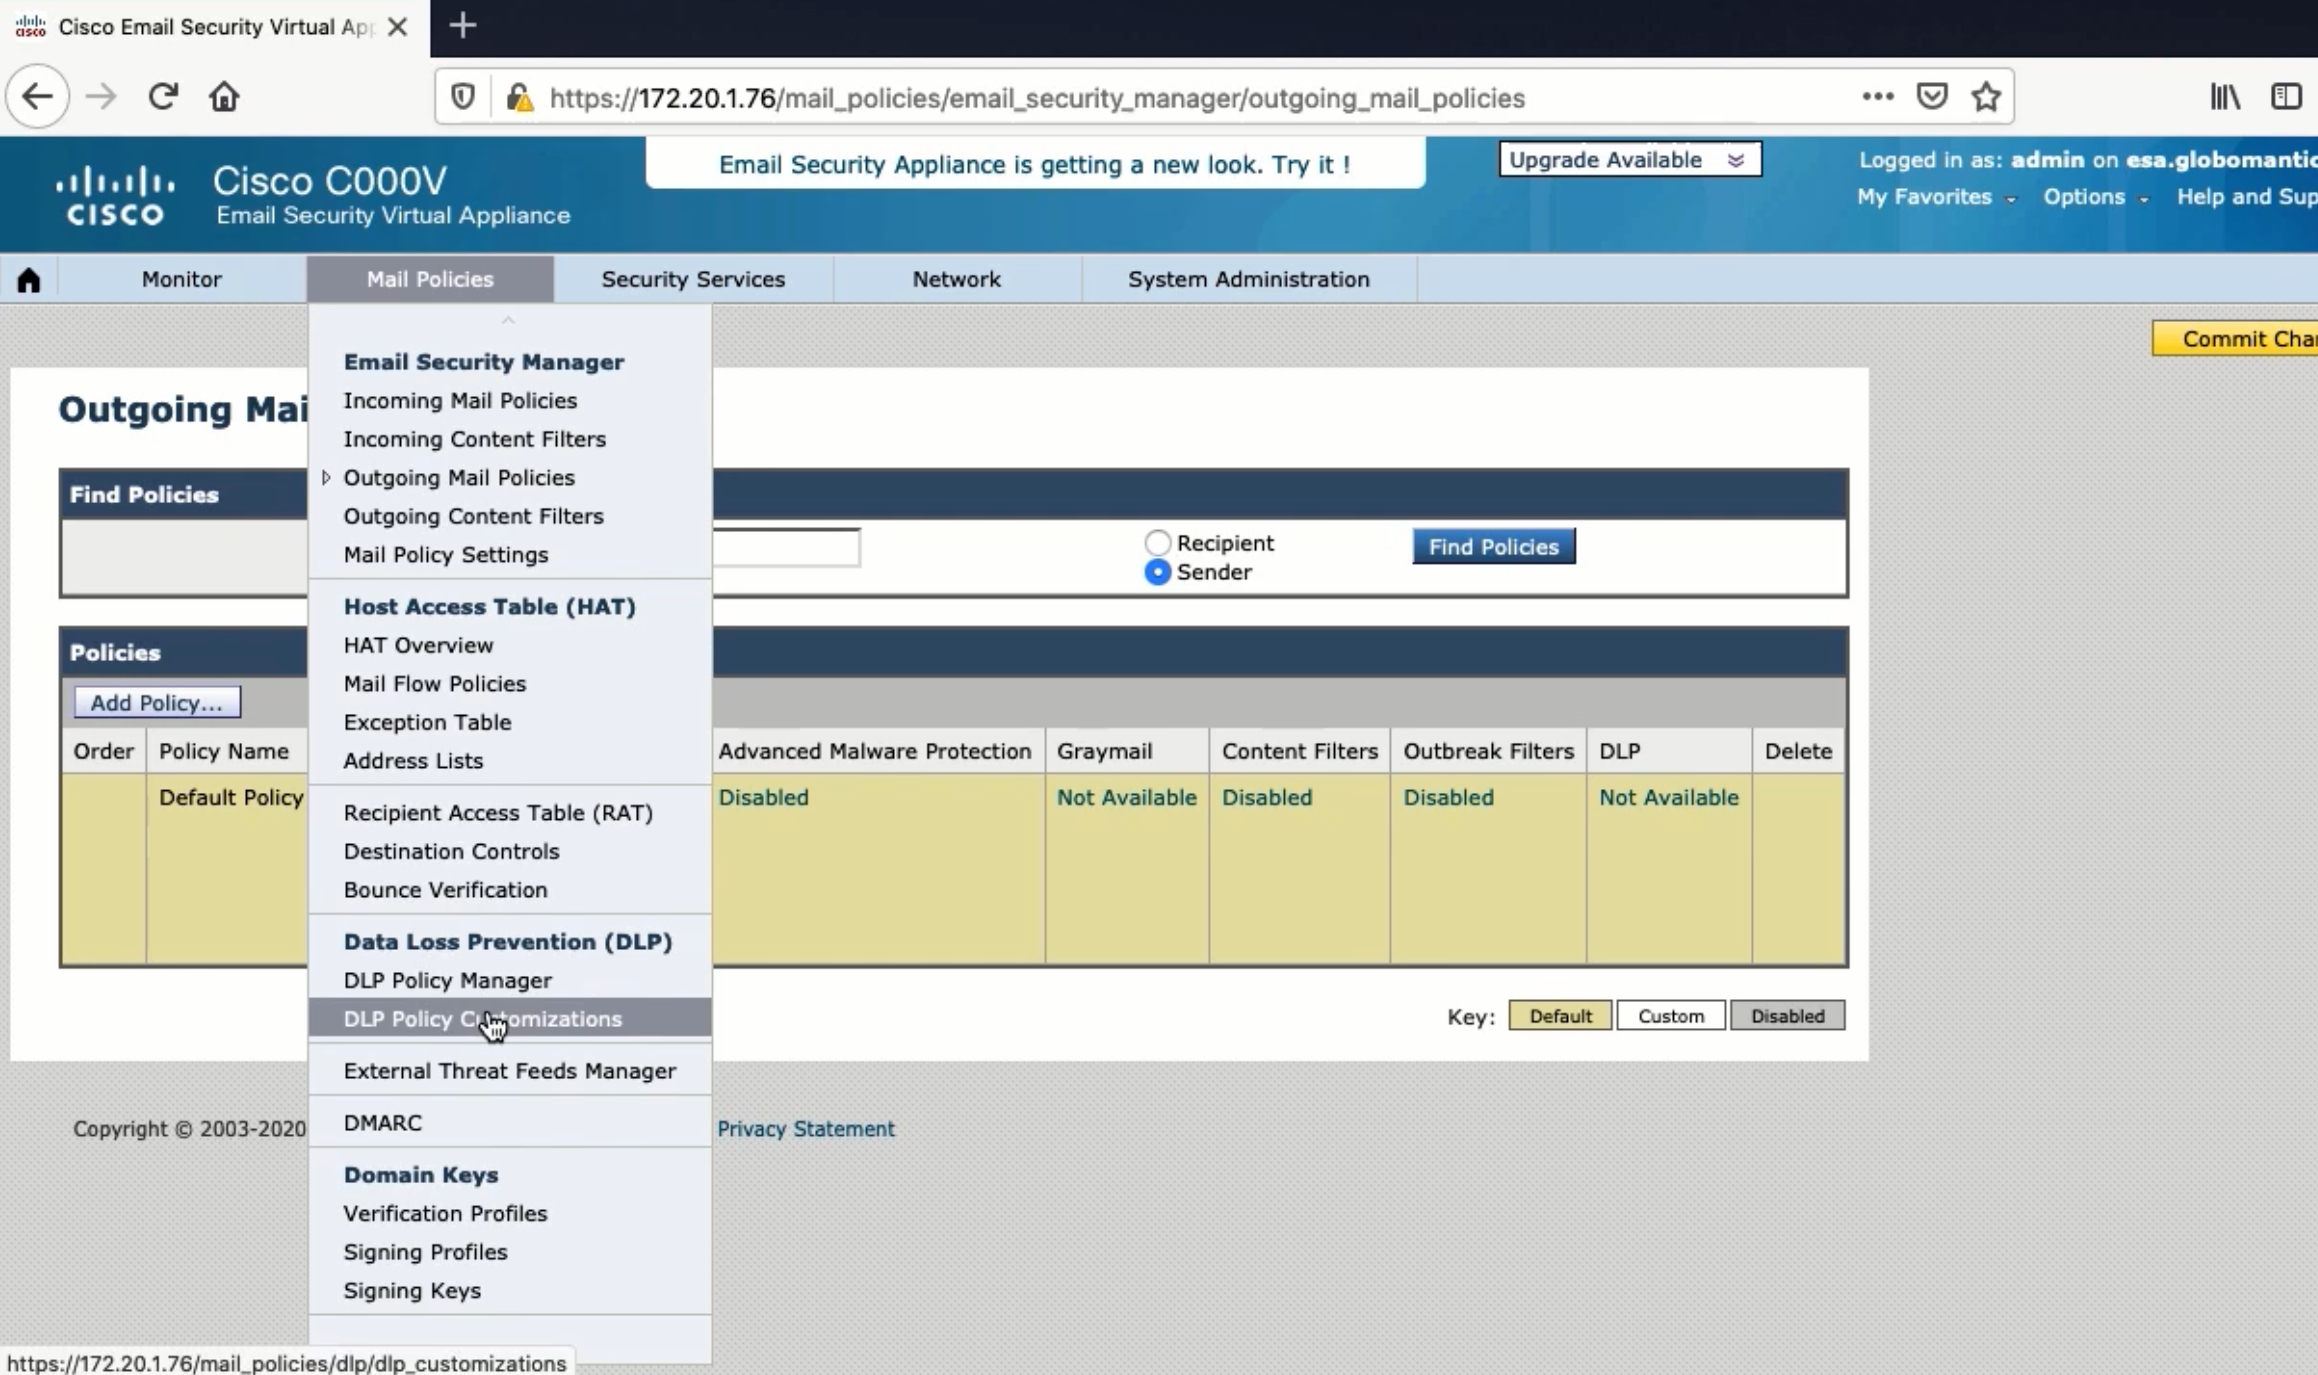Open the page actions three-dot menu
The image size is (2318, 1375).
tap(1877, 96)
